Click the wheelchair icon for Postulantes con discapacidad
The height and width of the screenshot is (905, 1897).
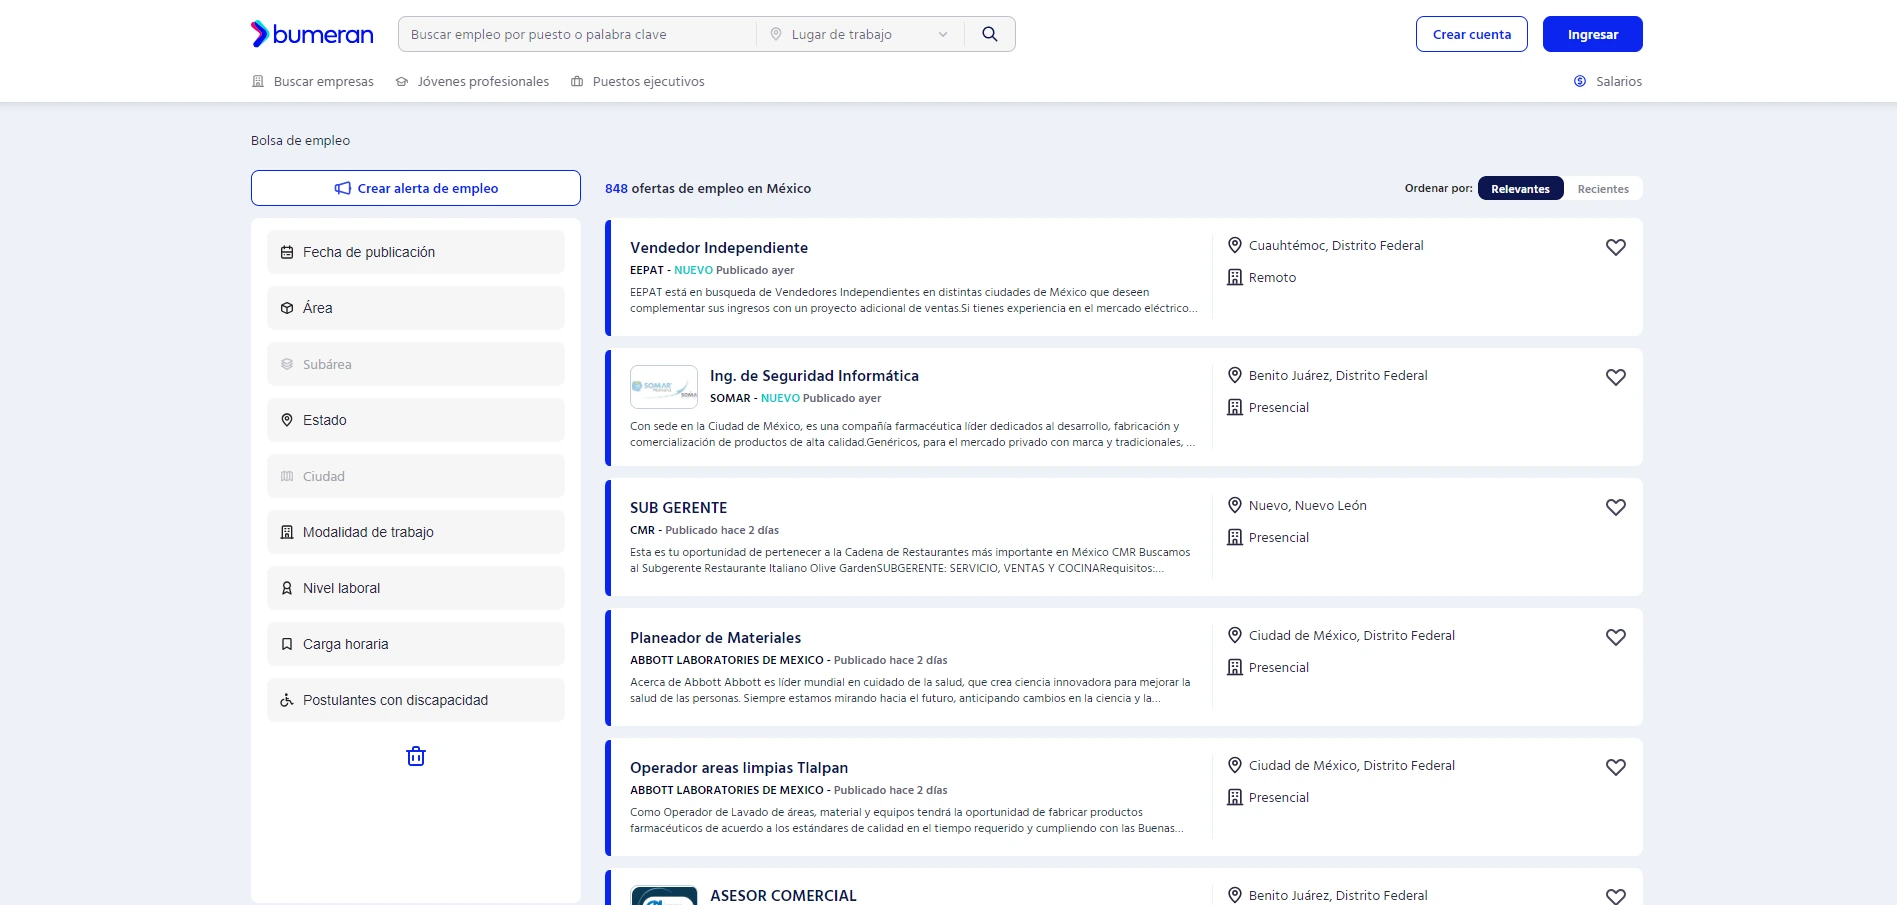(287, 700)
